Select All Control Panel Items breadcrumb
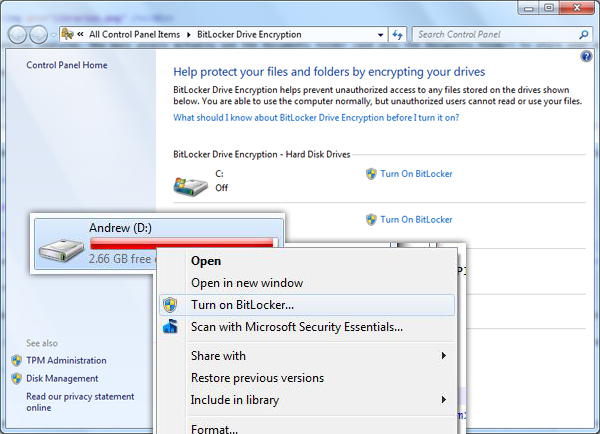Viewport: 600px width, 434px height. 134,34
